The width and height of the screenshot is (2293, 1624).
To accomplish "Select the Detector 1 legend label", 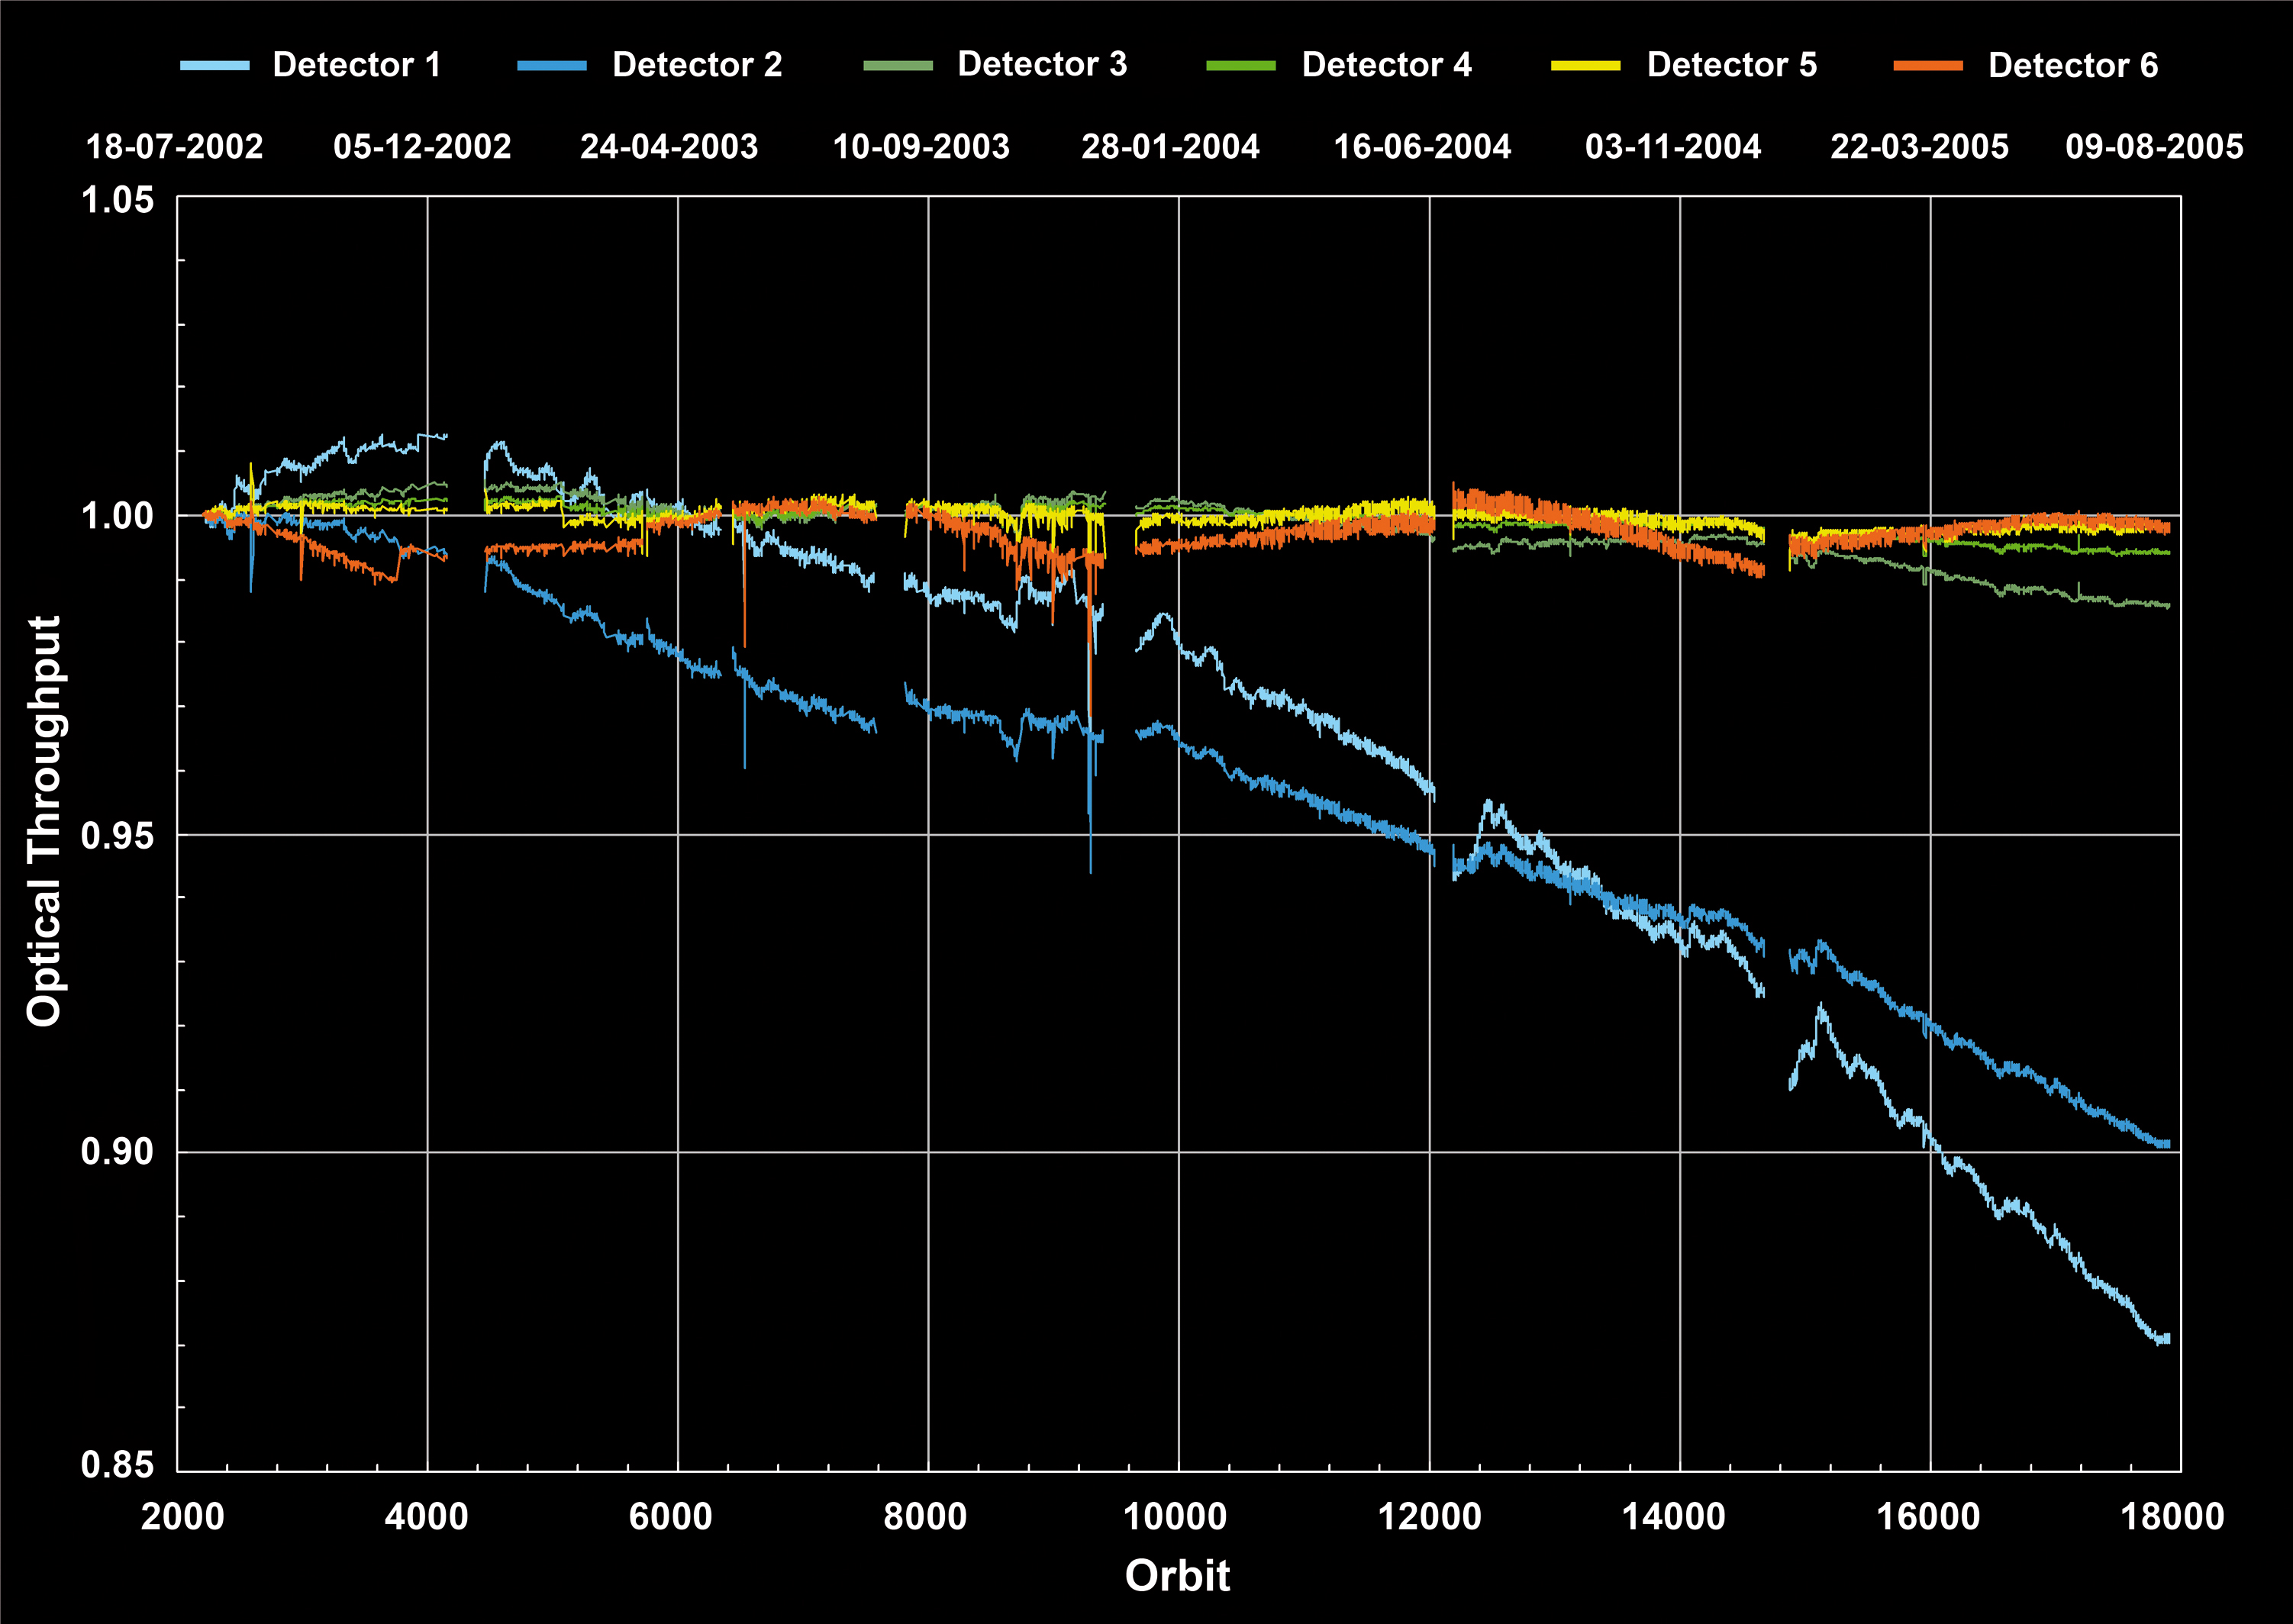I will [357, 65].
